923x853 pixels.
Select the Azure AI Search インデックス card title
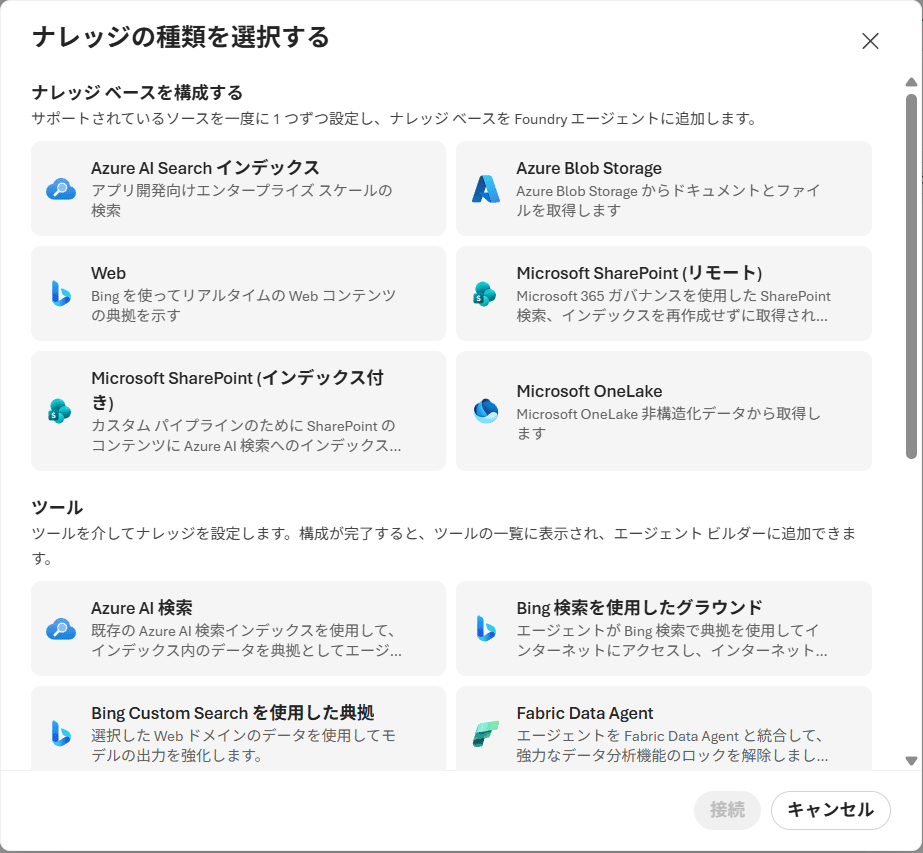205,168
